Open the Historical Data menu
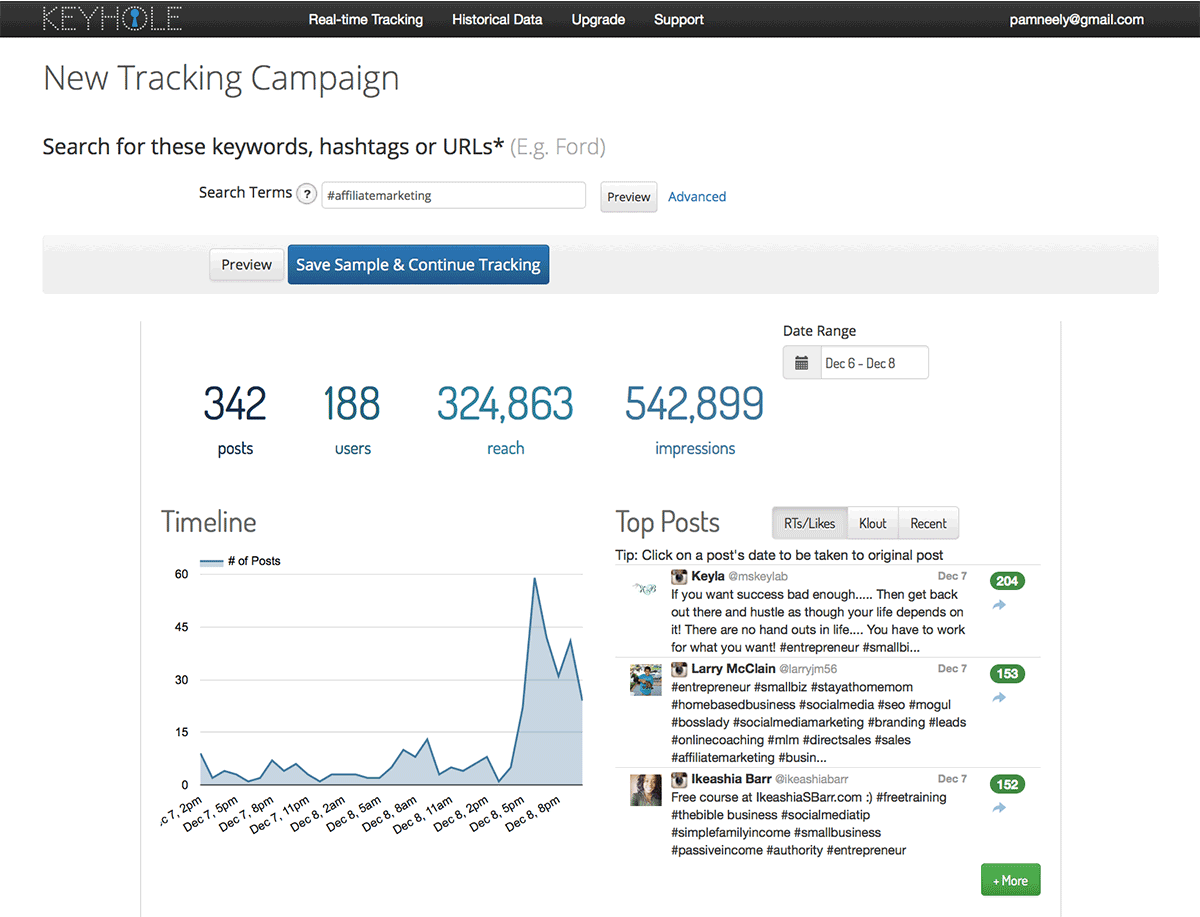 tap(497, 19)
